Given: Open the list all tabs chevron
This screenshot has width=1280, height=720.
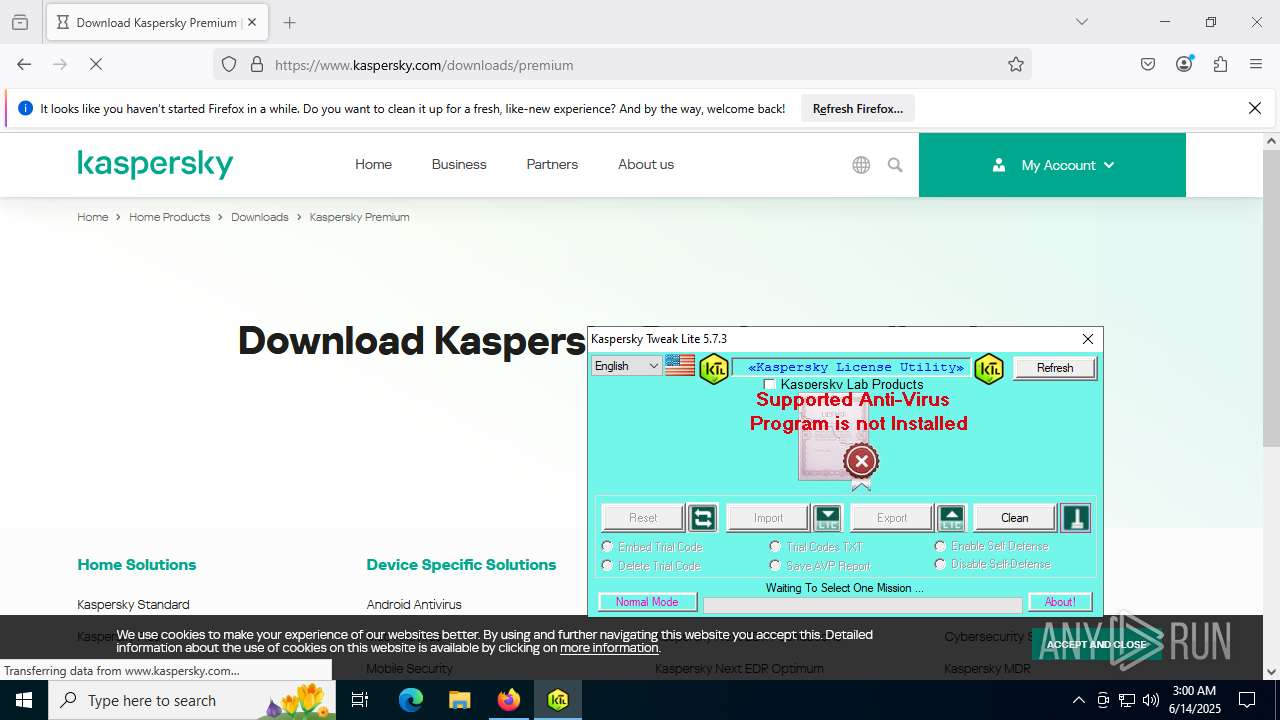Looking at the screenshot, I should (1081, 22).
